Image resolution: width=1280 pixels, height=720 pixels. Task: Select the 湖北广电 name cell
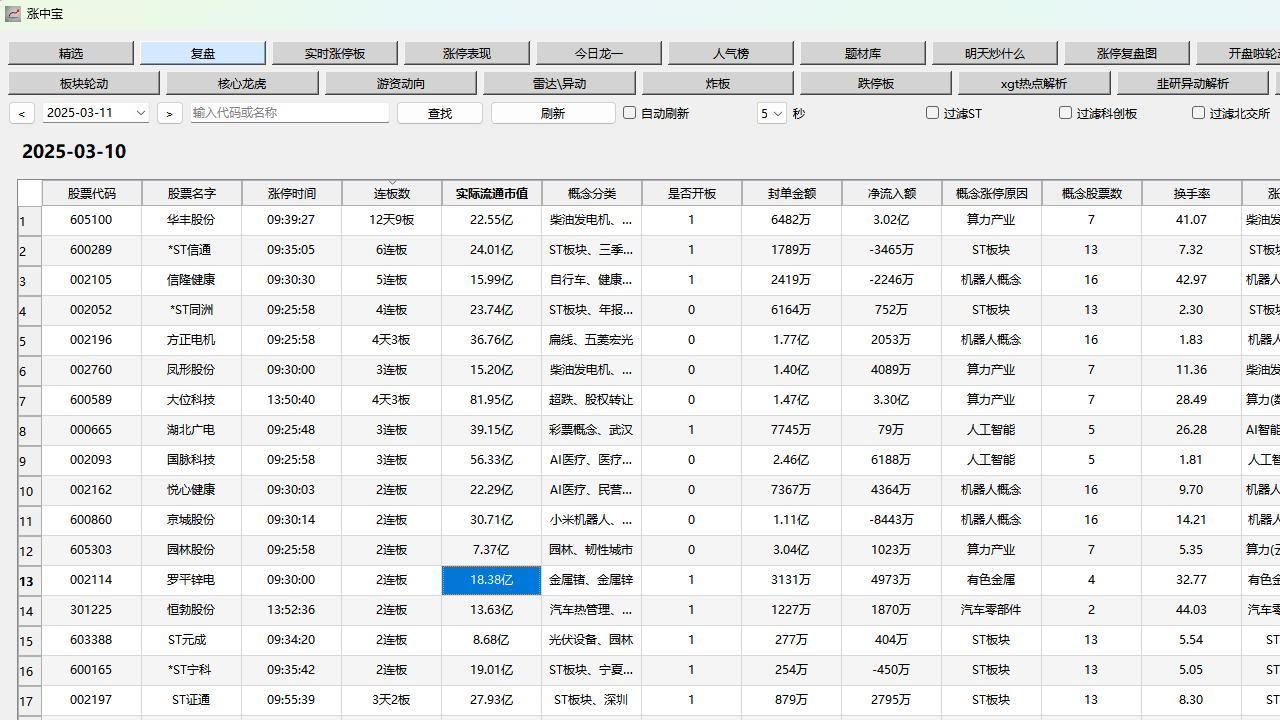(192, 430)
